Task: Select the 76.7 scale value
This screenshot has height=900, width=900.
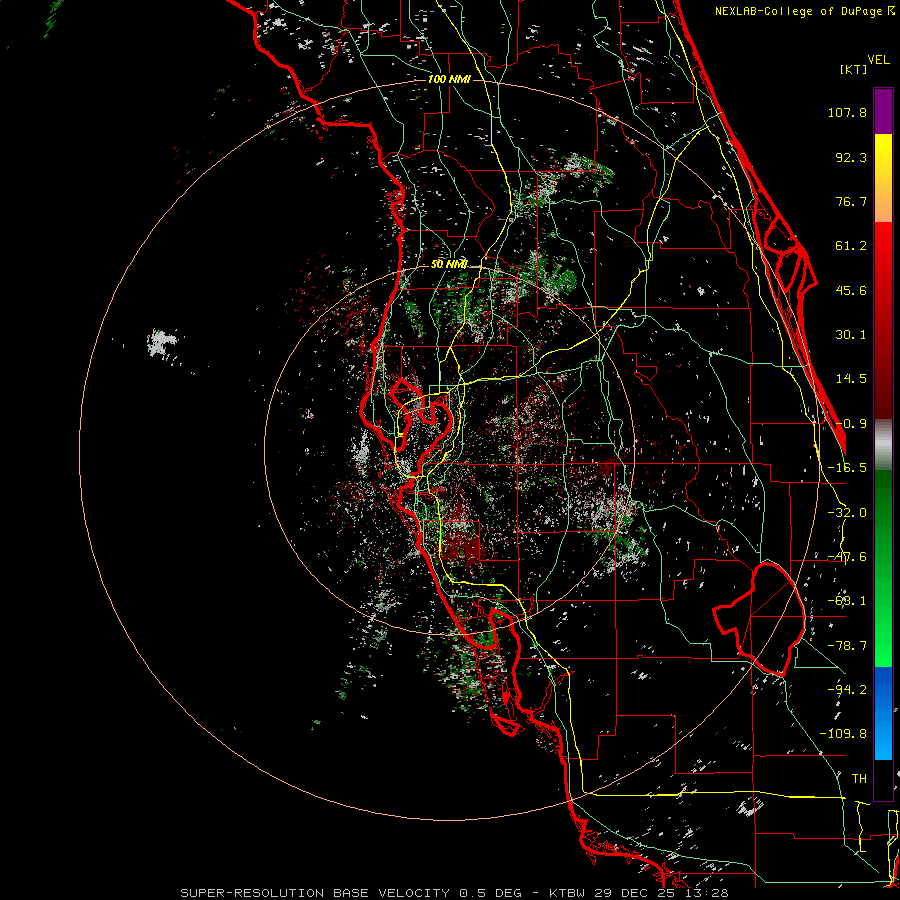Action: 851,201
